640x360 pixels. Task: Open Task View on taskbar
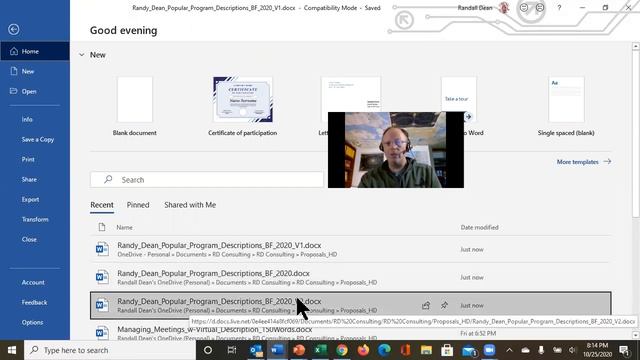[232, 350]
